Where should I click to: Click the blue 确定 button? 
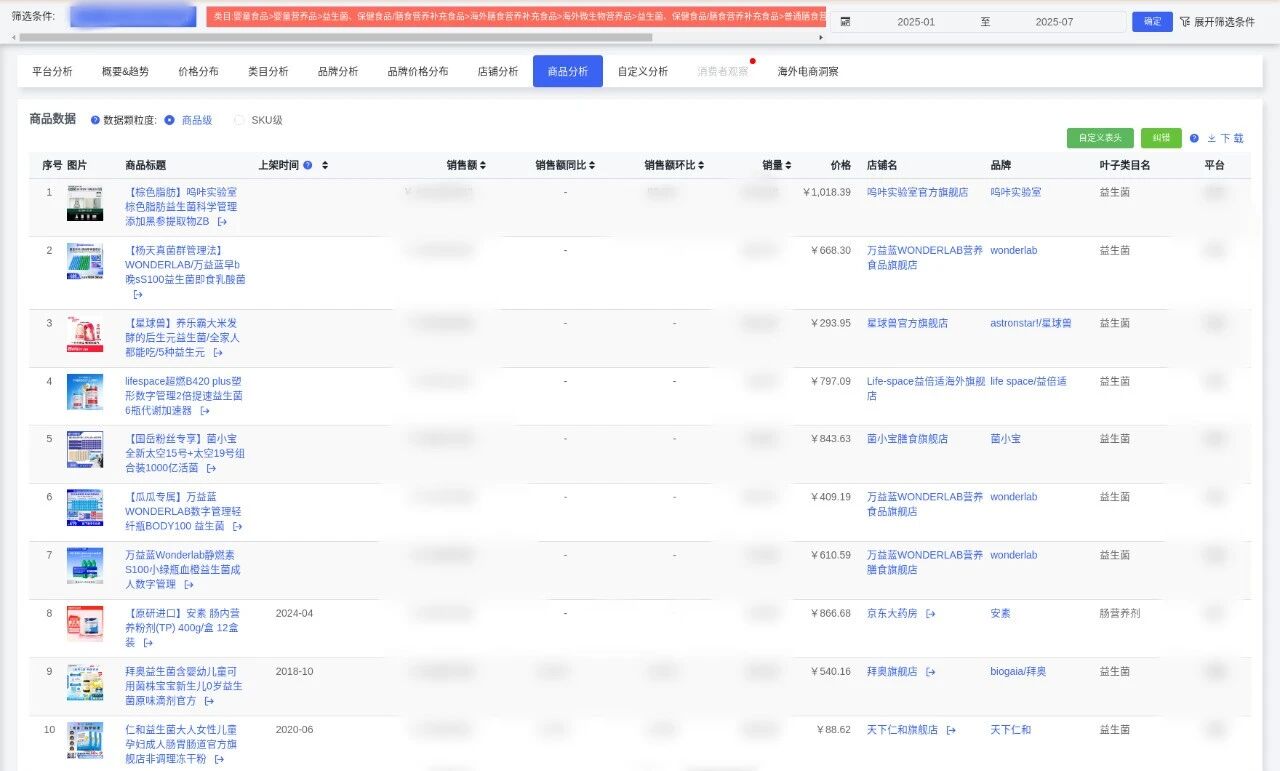point(1152,22)
